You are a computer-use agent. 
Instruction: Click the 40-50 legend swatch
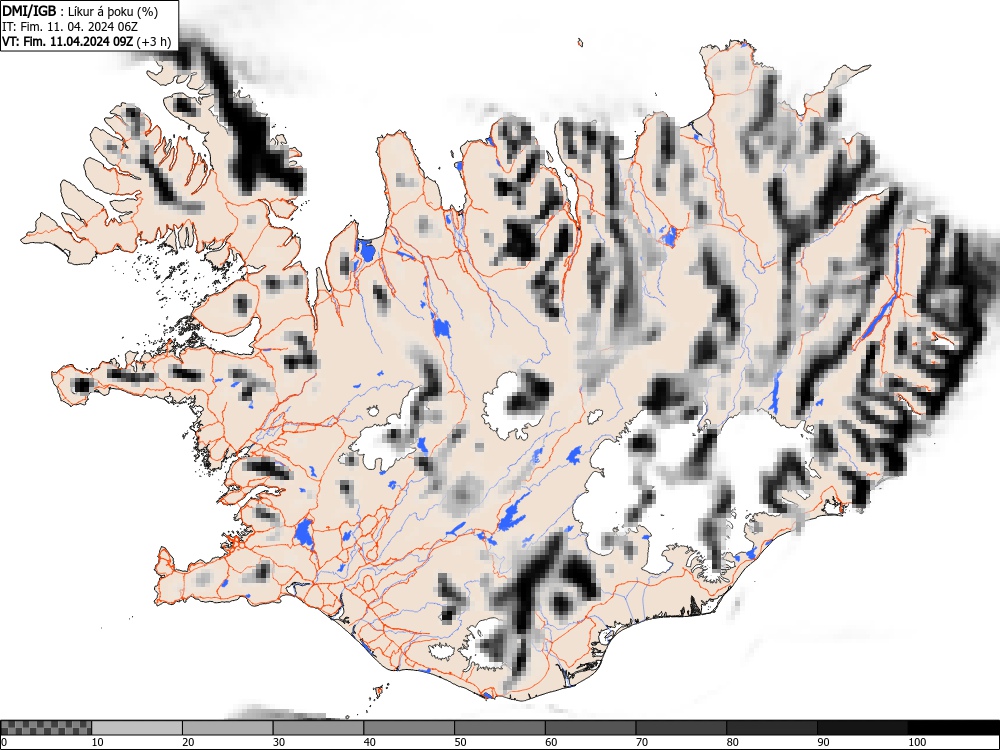click(x=409, y=728)
